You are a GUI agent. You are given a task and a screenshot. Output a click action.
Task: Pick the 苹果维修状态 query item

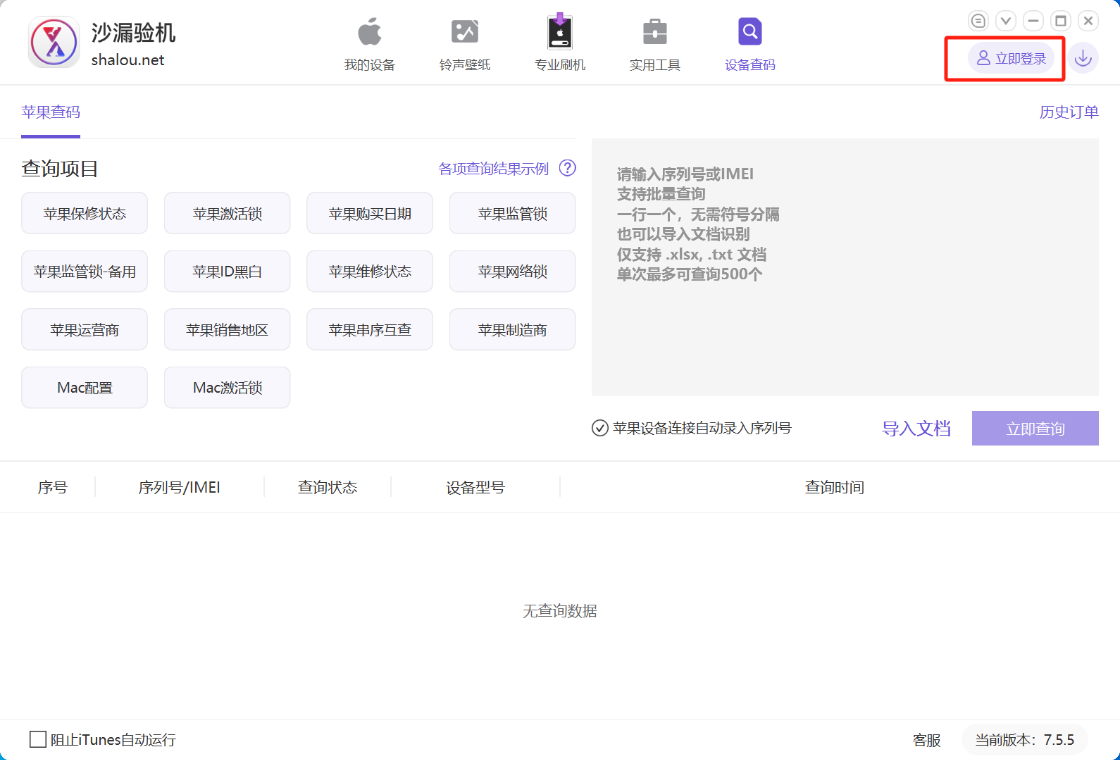369,271
